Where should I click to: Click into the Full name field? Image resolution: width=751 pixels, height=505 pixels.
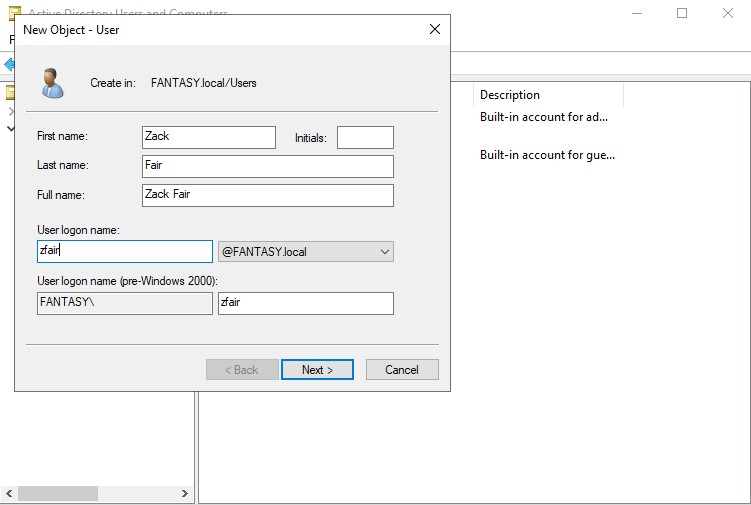(x=268, y=195)
